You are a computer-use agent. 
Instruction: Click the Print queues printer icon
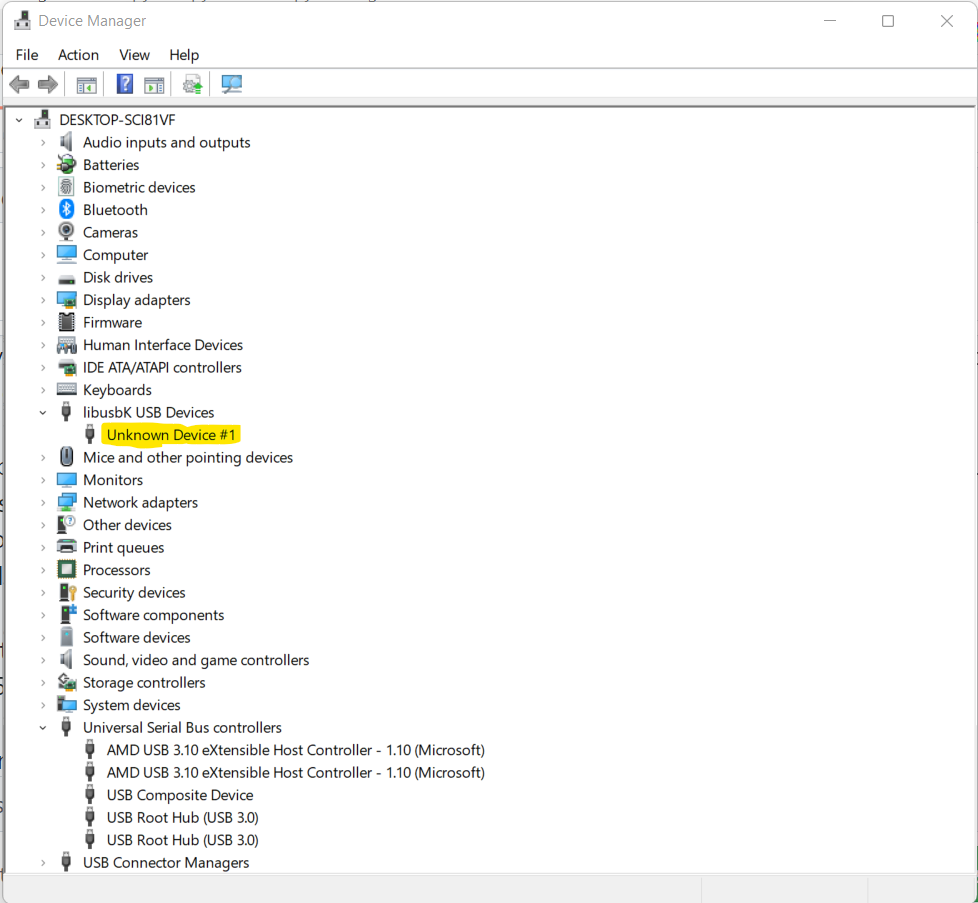click(x=66, y=548)
